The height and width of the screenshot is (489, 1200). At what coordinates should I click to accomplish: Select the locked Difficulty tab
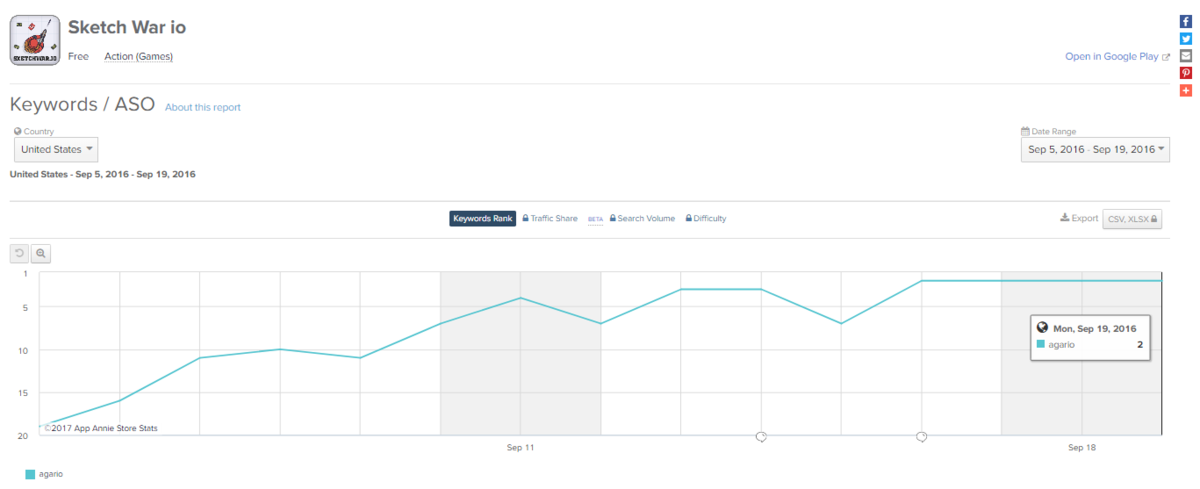coord(706,218)
